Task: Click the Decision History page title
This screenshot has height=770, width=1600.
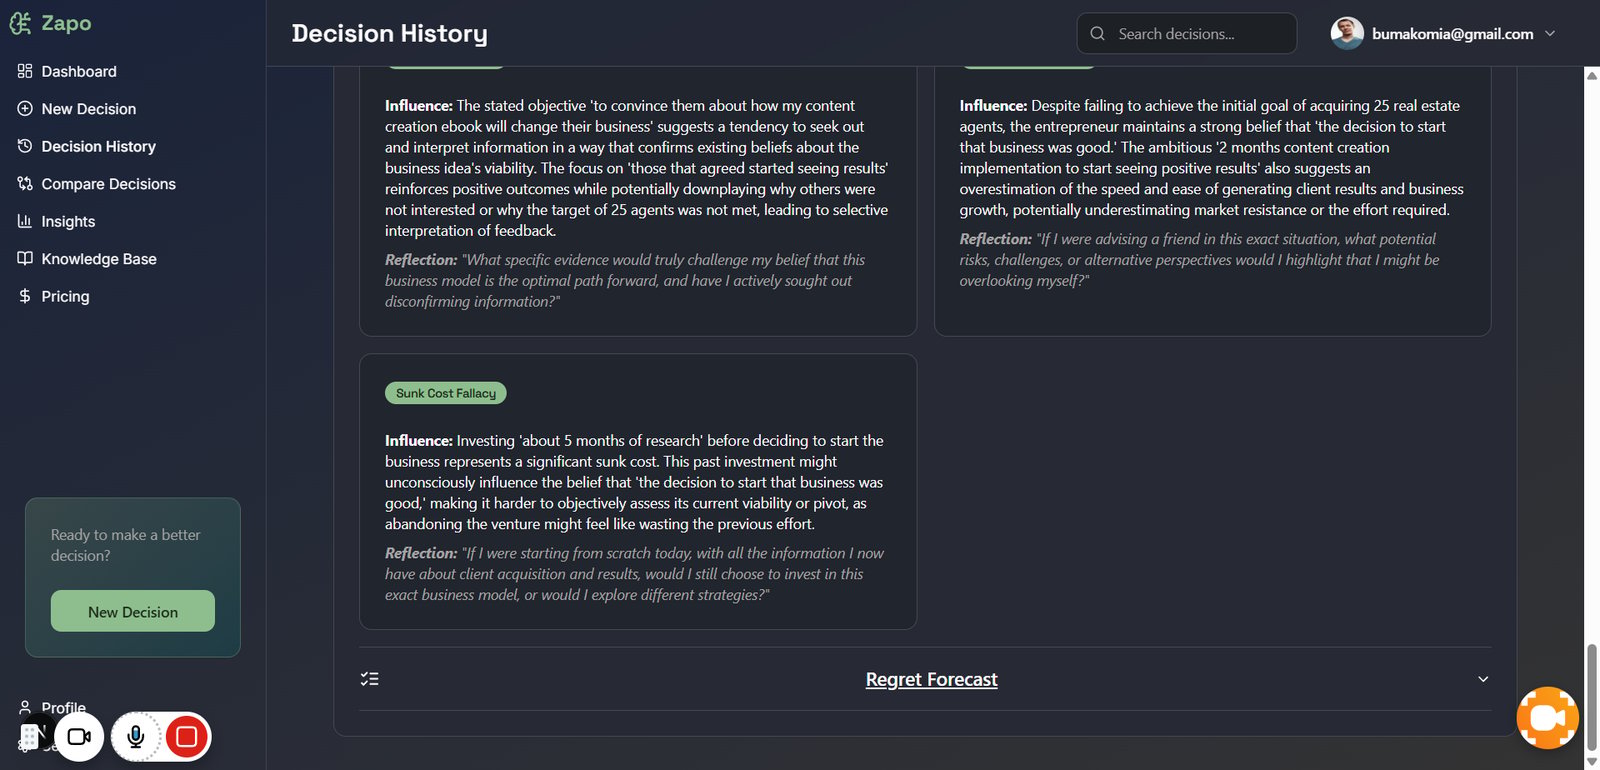Action: [x=390, y=33]
